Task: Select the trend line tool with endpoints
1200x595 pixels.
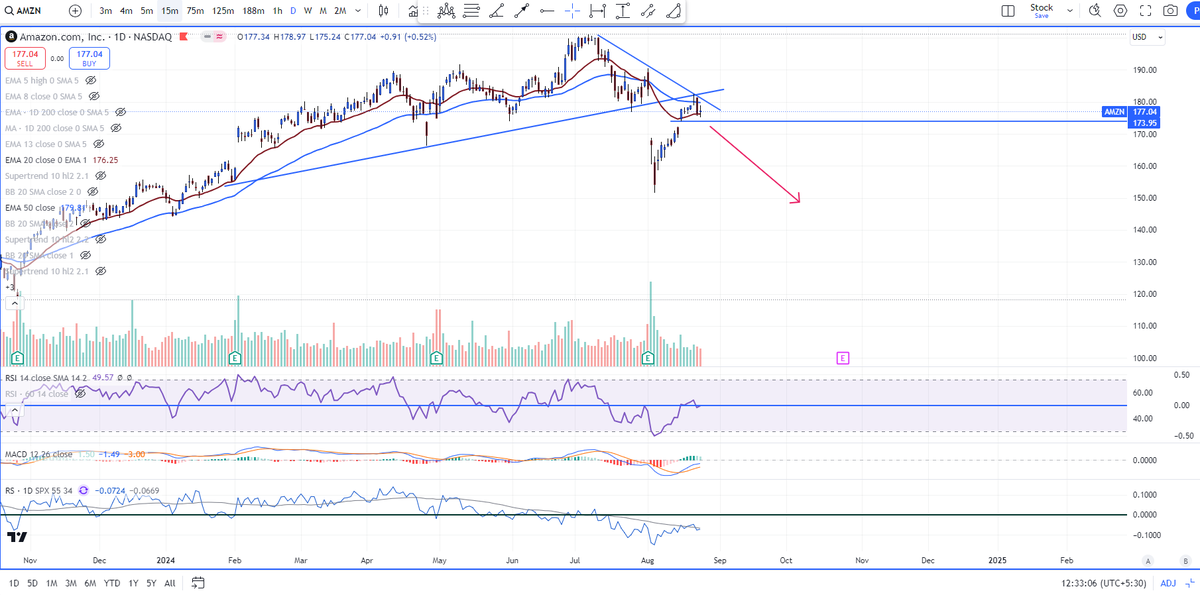Action: pos(521,11)
